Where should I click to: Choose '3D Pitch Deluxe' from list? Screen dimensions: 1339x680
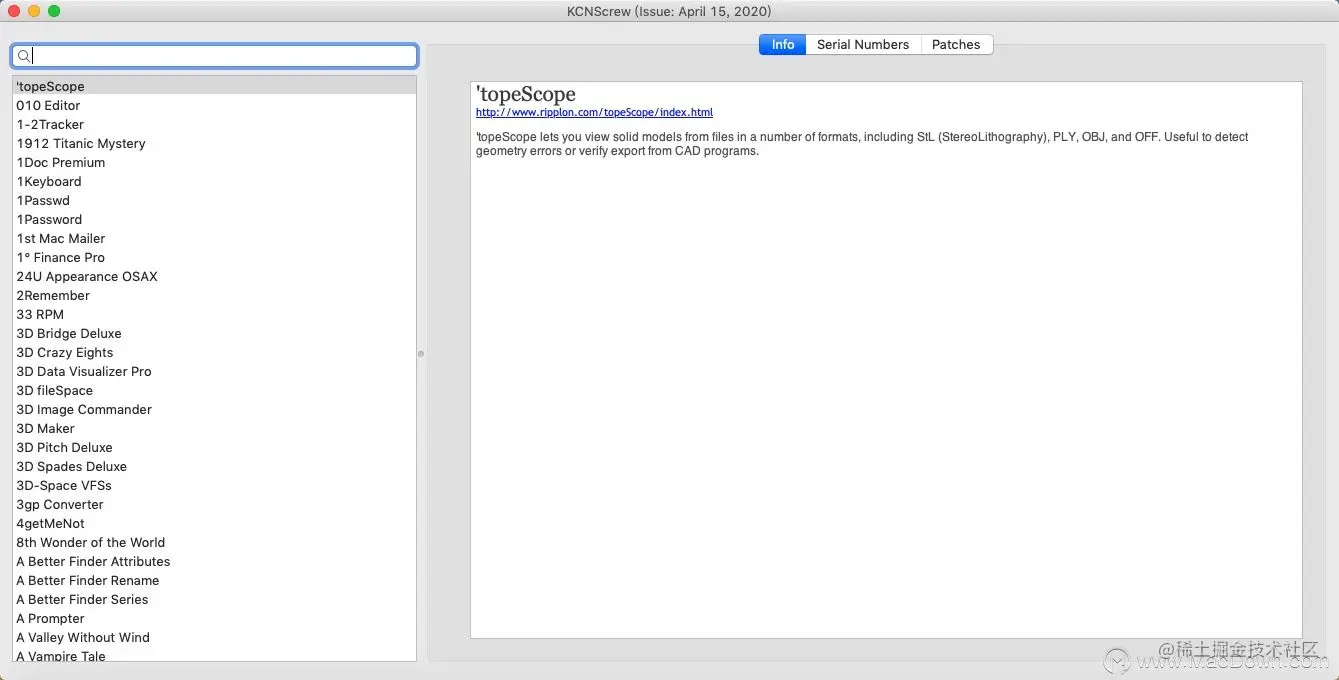click(214, 447)
